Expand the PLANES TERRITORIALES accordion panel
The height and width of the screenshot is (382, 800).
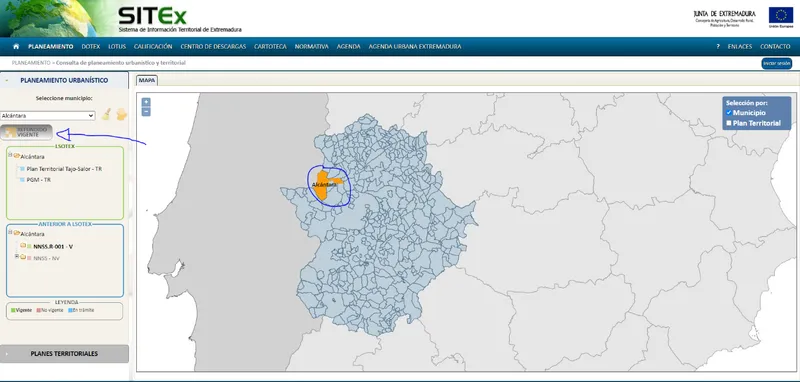coord(64,353)
